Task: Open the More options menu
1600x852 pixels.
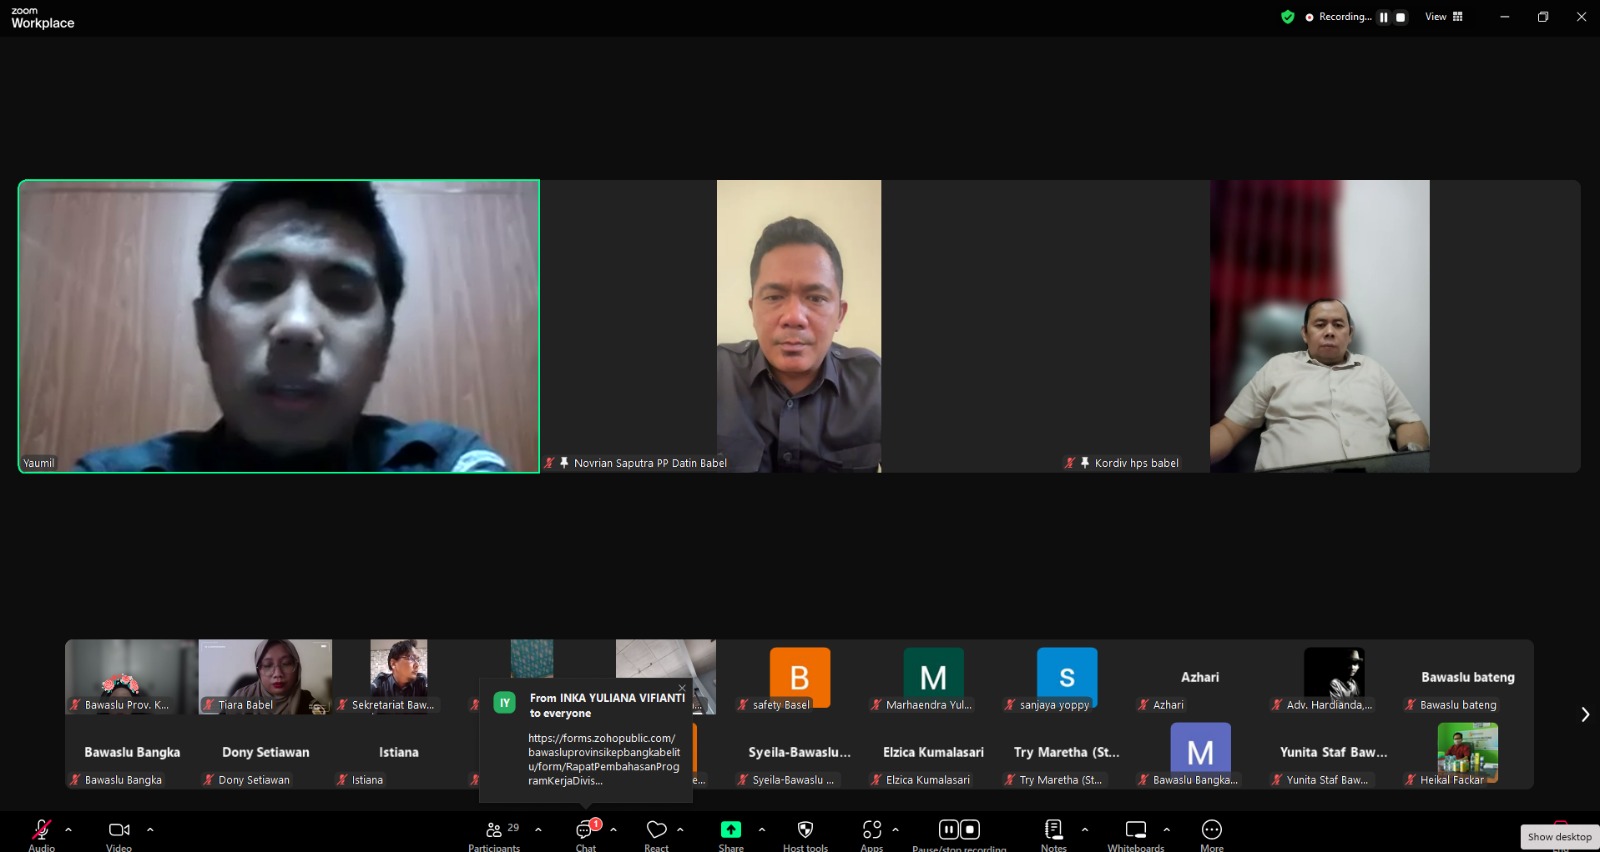Action: point(1211,830)
